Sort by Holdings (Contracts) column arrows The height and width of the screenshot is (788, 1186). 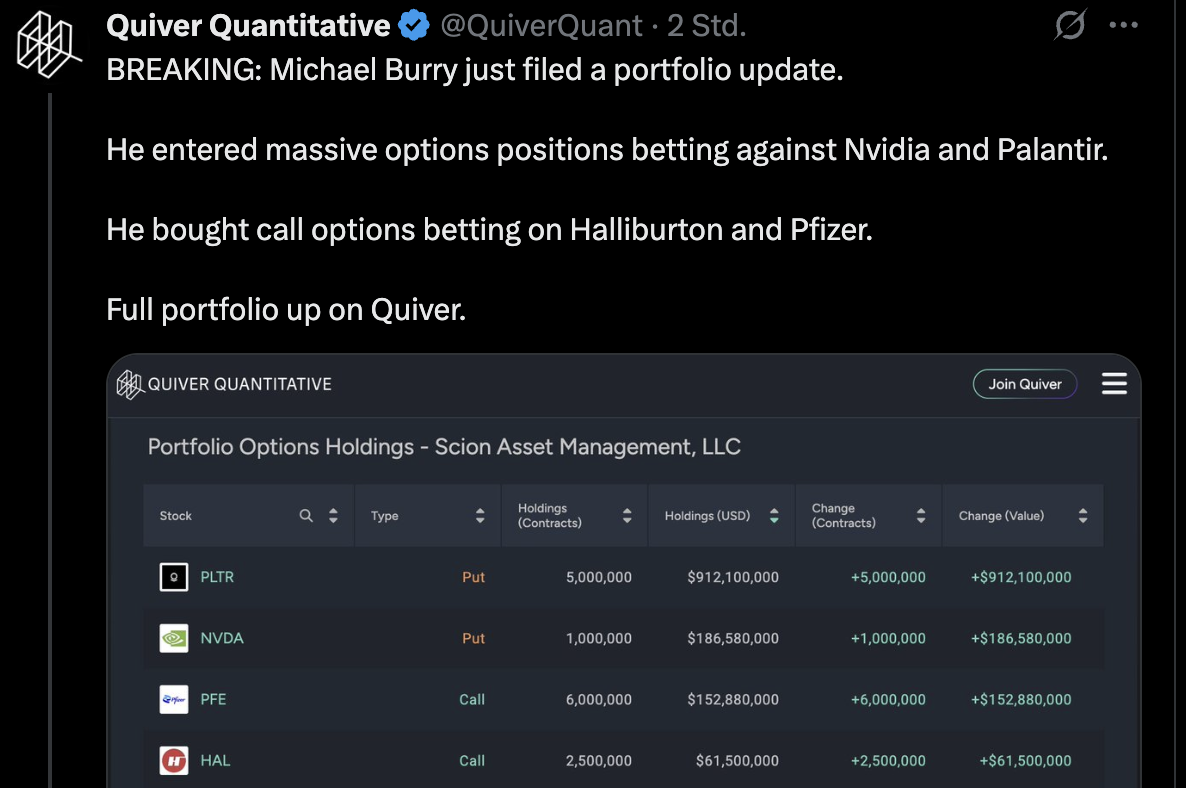coord(627,516)
